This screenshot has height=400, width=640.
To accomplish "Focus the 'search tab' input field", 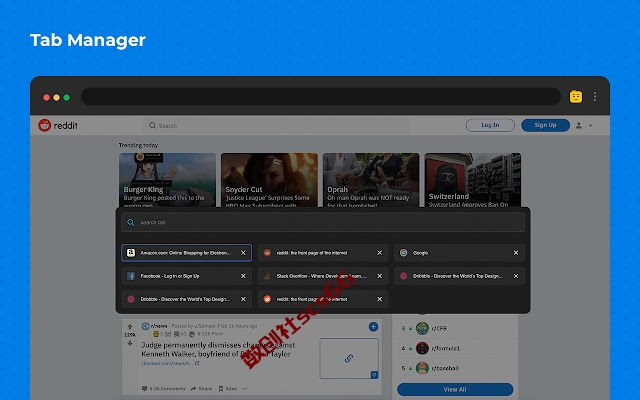I will (323, 222).
